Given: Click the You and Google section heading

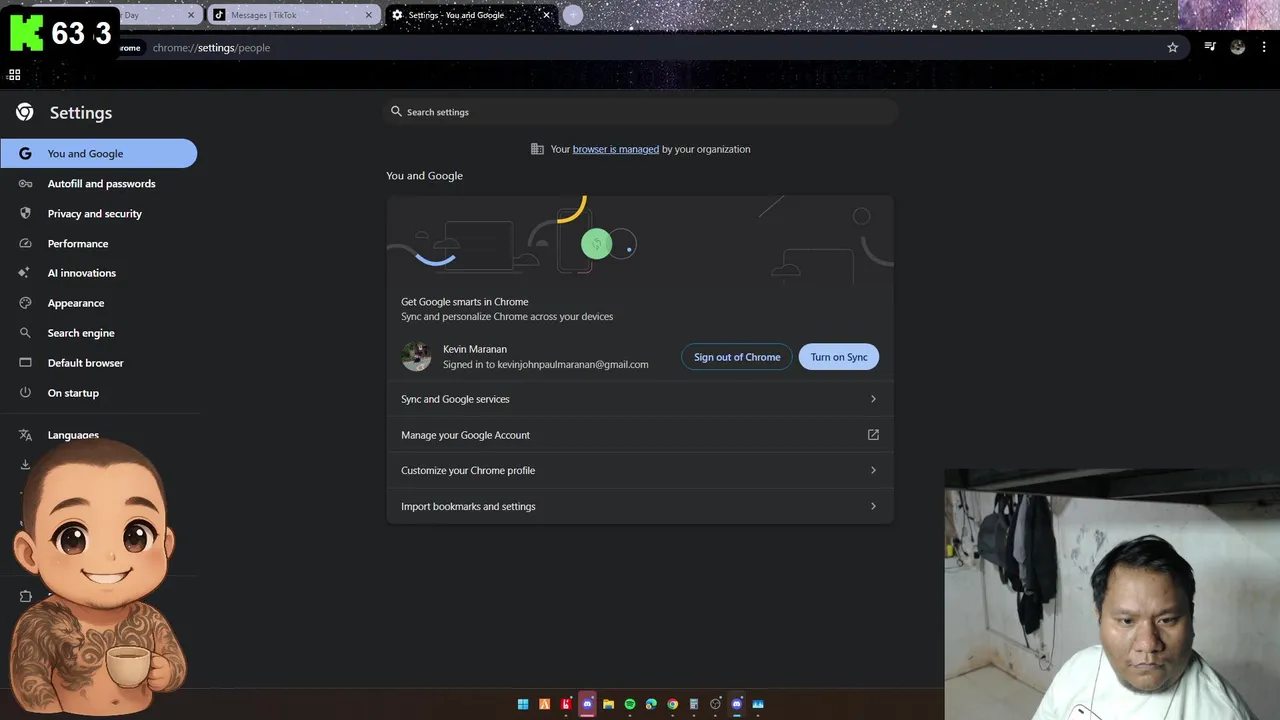Looking at the screenshot, I should (425, 175).
